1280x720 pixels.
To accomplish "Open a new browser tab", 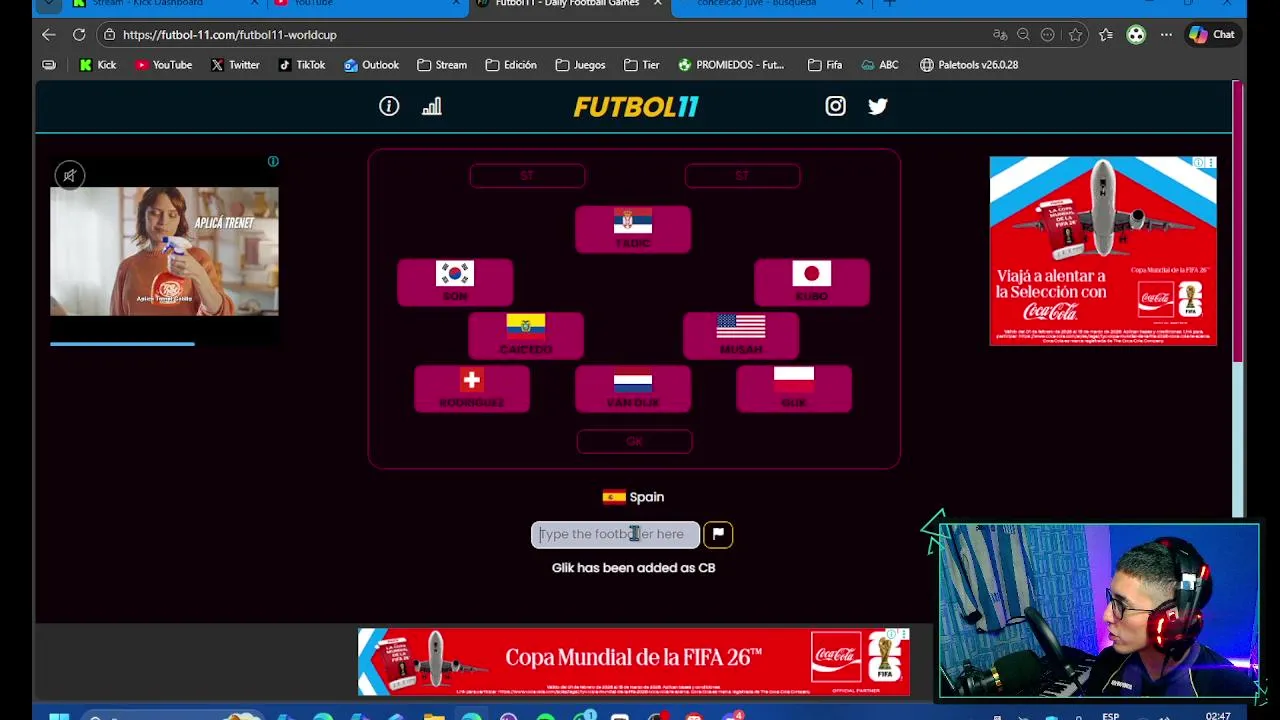I will click(x=889, y=3).
